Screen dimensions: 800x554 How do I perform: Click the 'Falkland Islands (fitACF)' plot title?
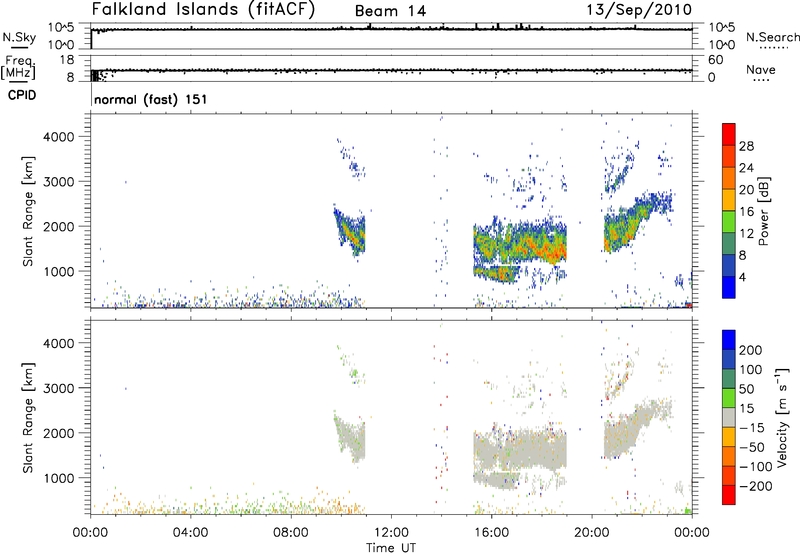pyautogui.click(x=203, y=9)
